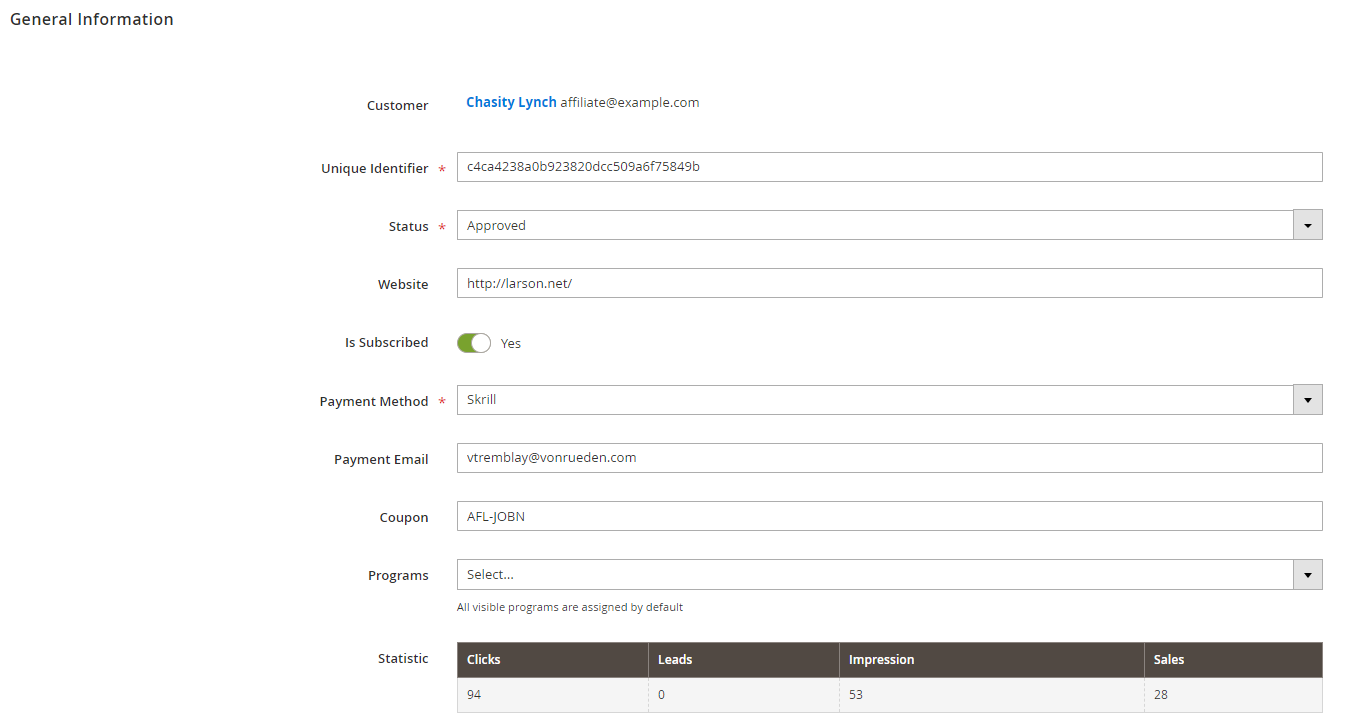1353x723 pixels.
Task: Click the Clicks column header
Action: (552, 660)
